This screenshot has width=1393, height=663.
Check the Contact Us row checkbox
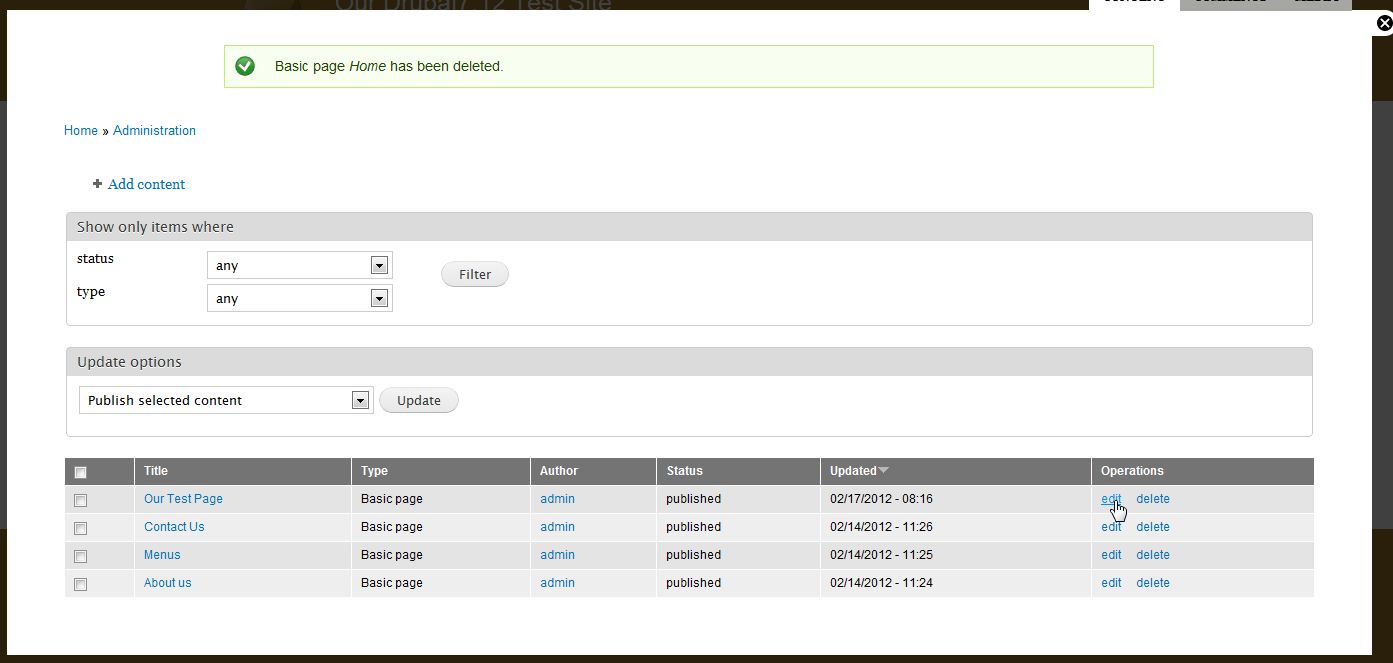point(81,528)
